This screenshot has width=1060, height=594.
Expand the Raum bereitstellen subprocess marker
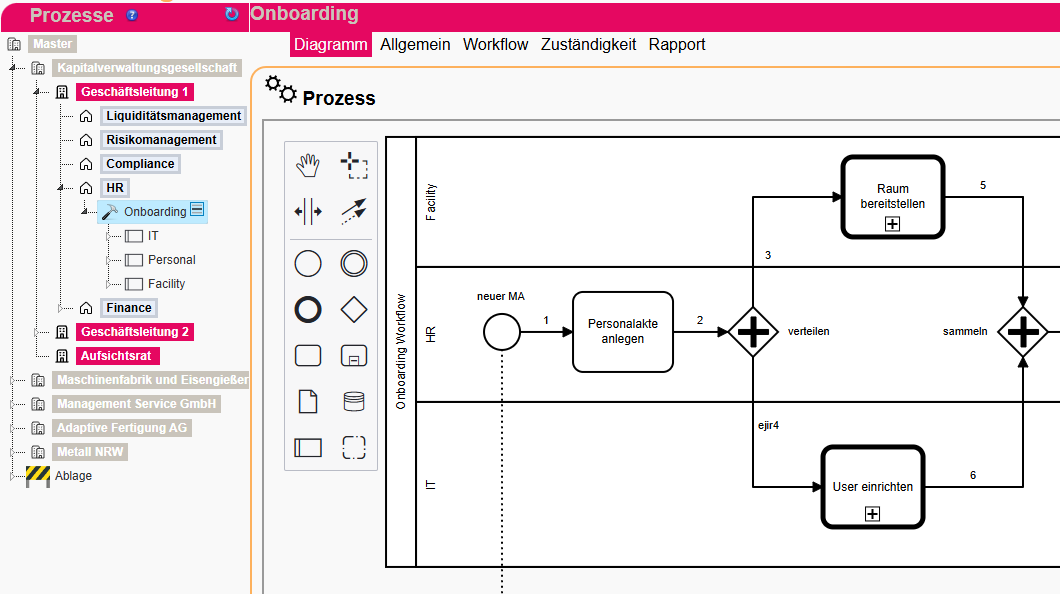coord(893,224)
